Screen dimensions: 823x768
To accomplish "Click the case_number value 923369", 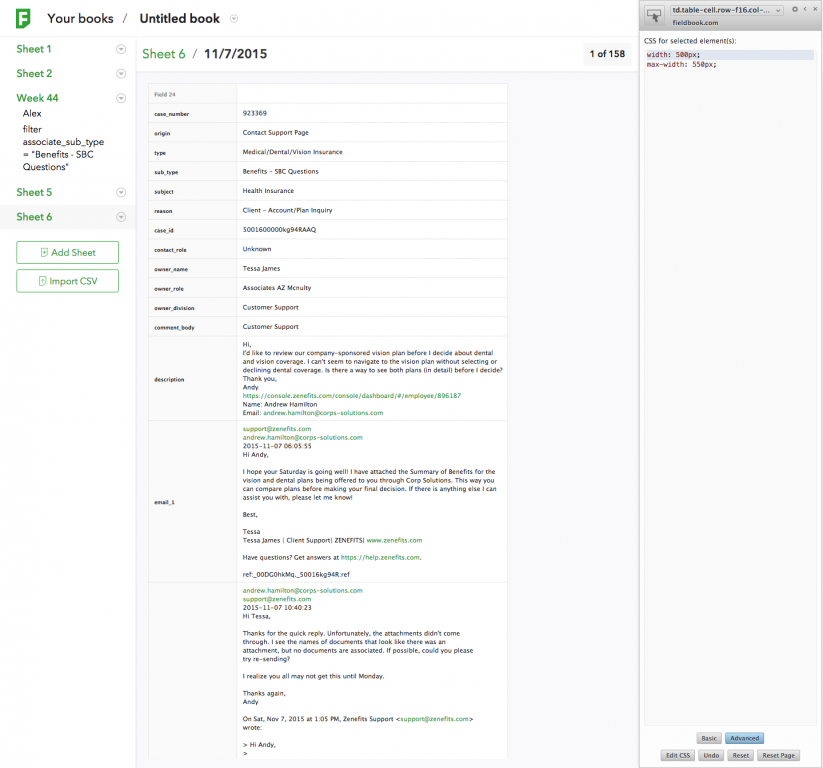I will pyautogui.click(x=255, y=113).
